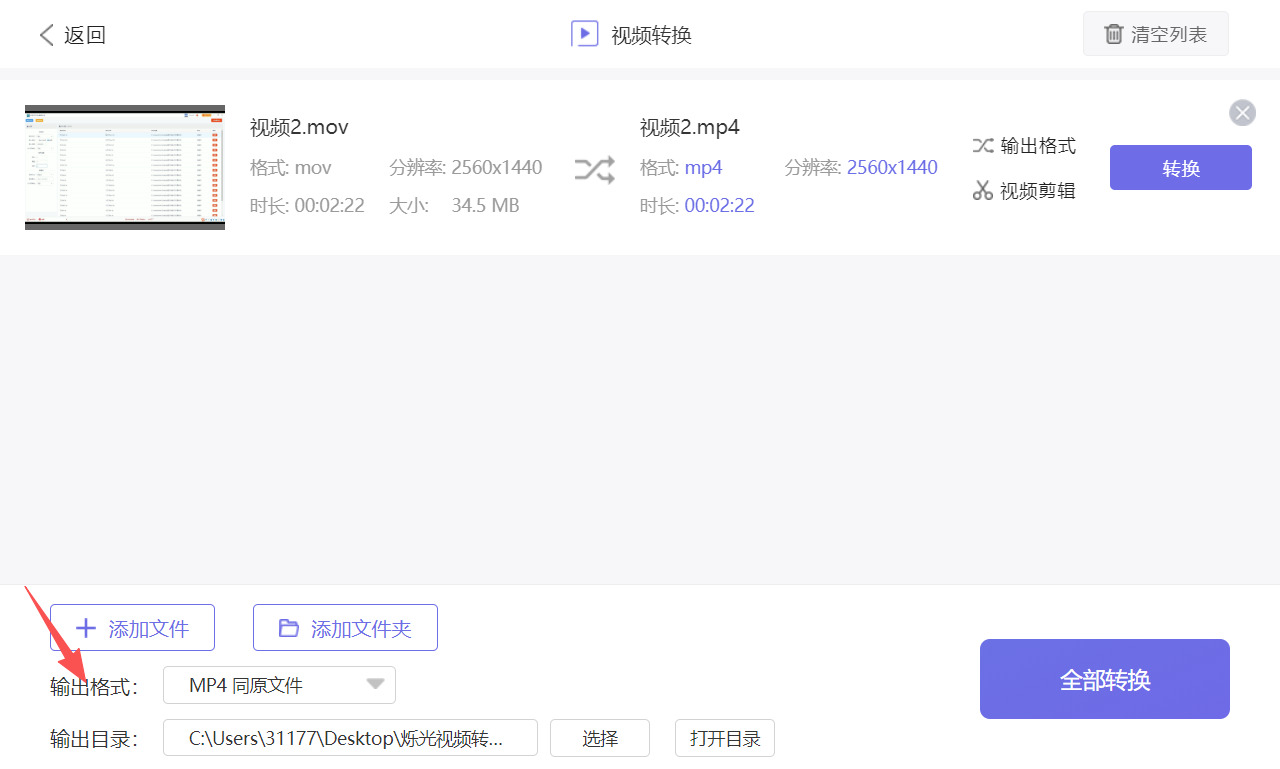Screen dimensions: 1280x769
Task: Click the conversion arrows between file info
Action: (x=594, y=170)
